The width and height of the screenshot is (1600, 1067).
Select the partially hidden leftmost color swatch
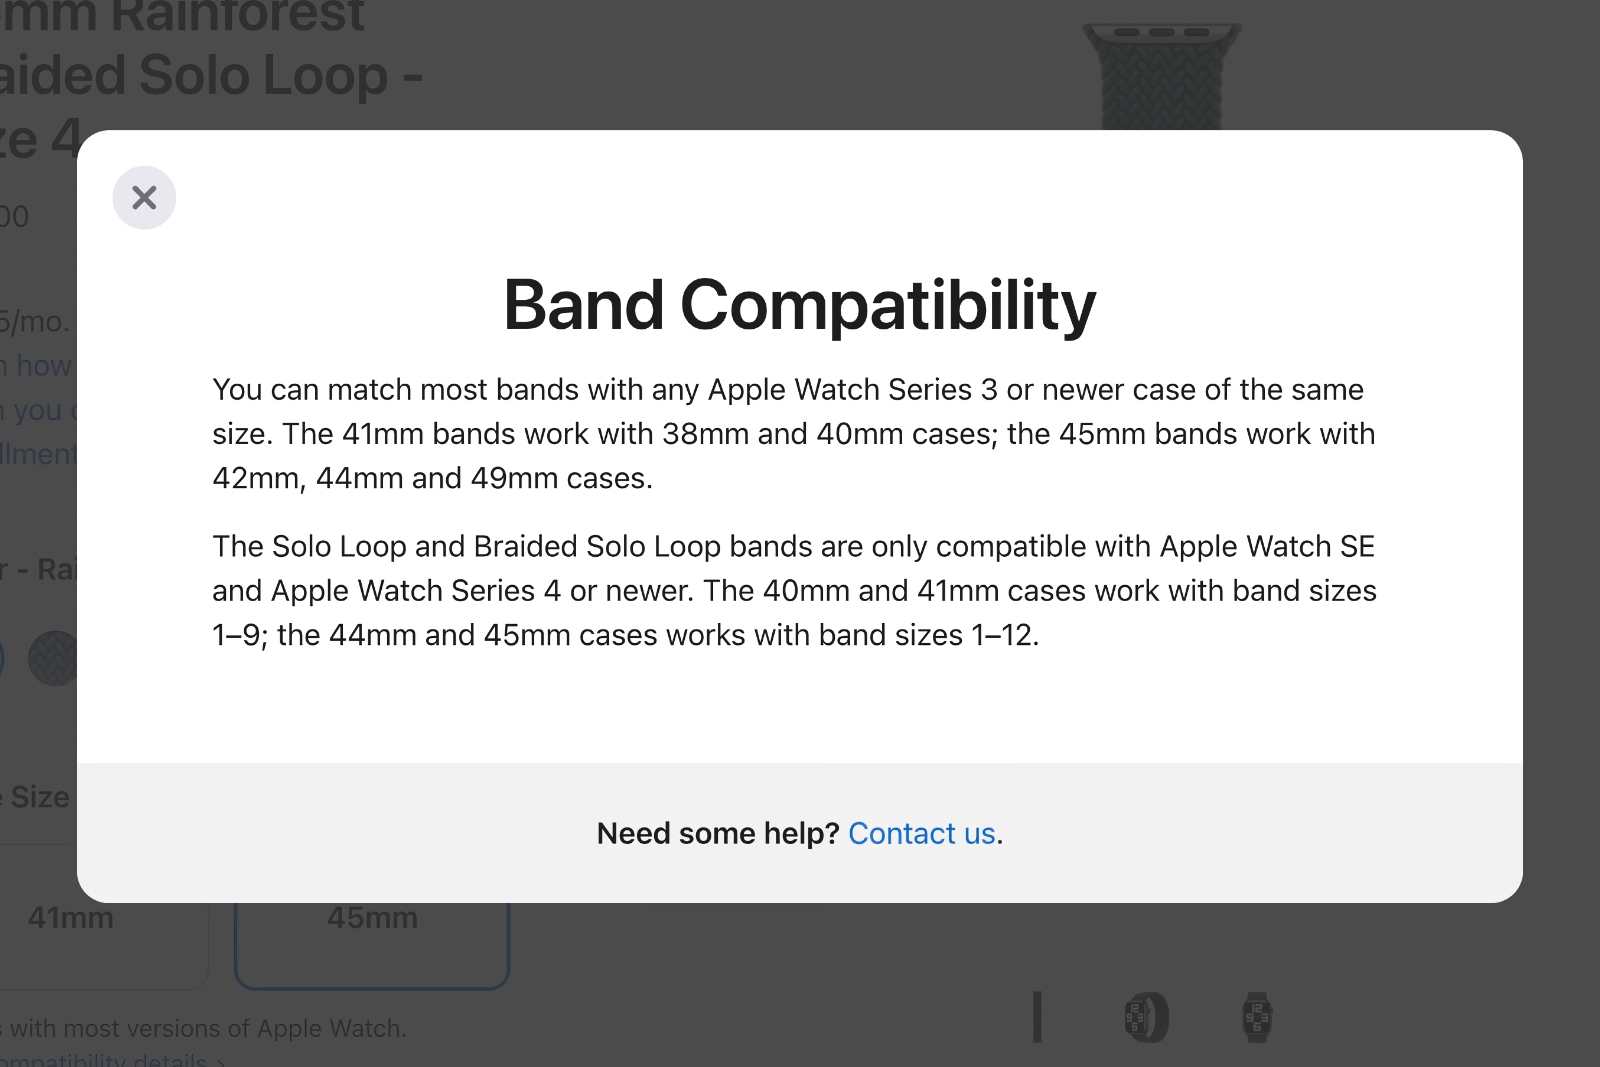pyautogui.click(x=2, y=657)
